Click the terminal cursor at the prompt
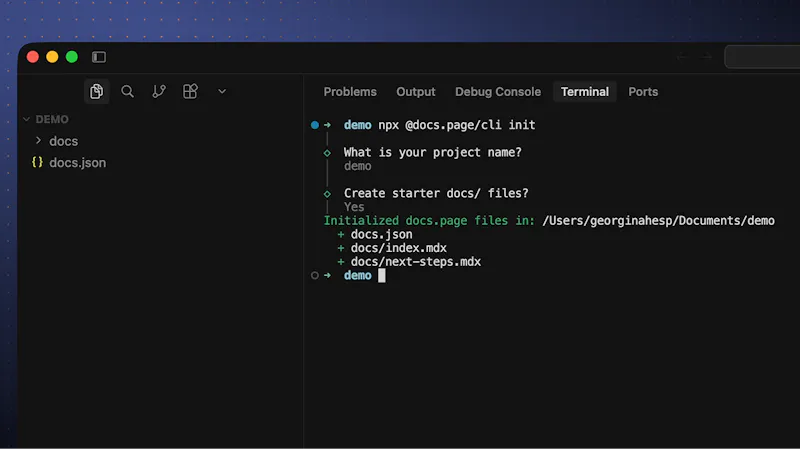The width and height of the screenshot is (800, 449). [382, 276]
